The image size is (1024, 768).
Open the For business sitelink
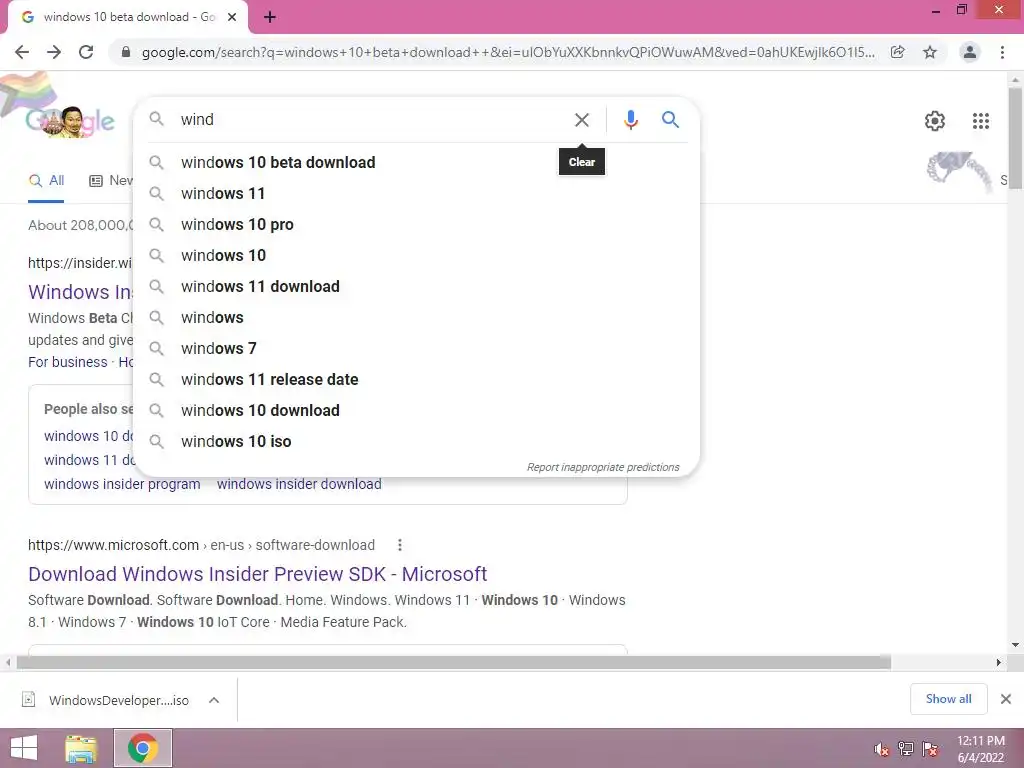point(67,362)
